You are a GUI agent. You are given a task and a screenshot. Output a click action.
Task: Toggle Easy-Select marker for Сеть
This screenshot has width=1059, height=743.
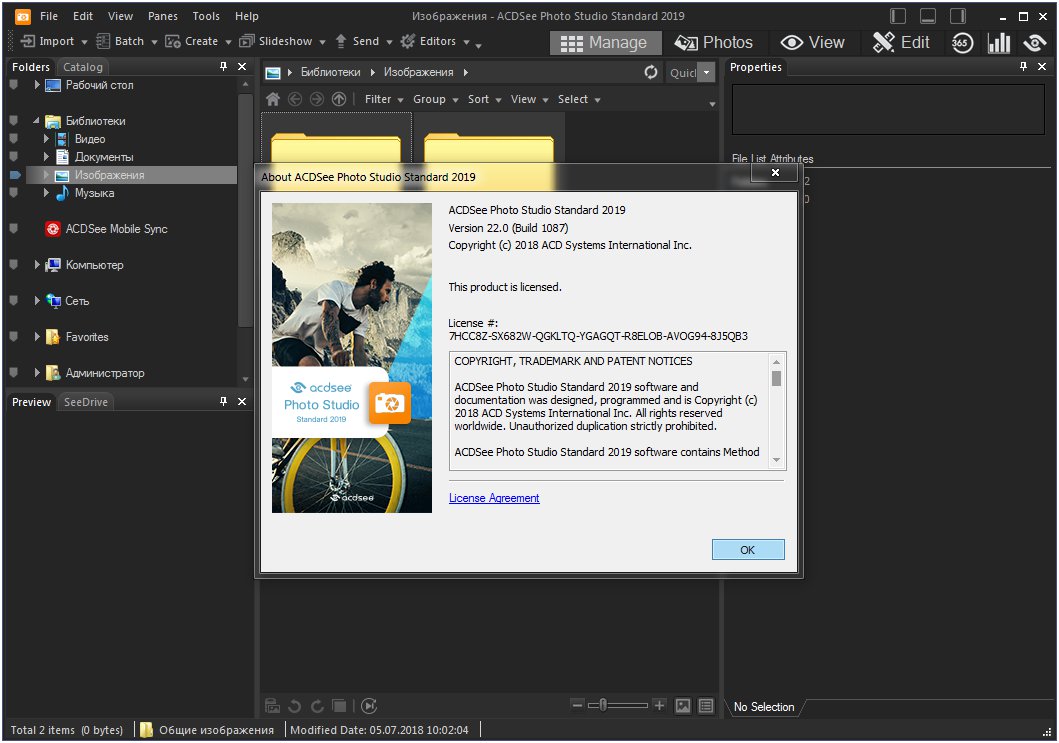pyautogui.click(x=14, y=301)
